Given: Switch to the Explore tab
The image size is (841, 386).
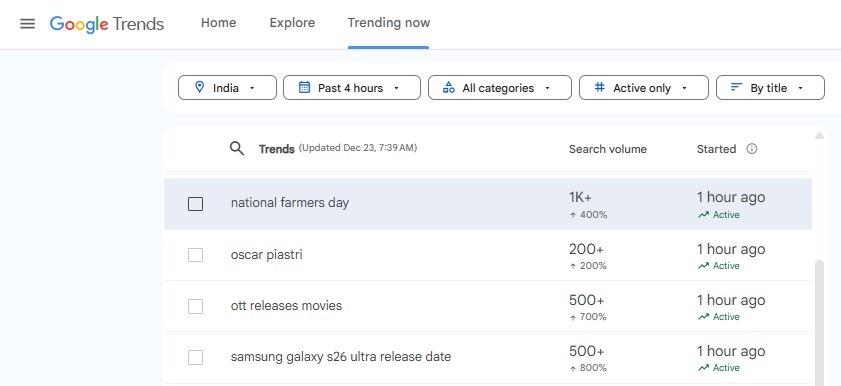Looking at the screenshot, I should 292,23.
